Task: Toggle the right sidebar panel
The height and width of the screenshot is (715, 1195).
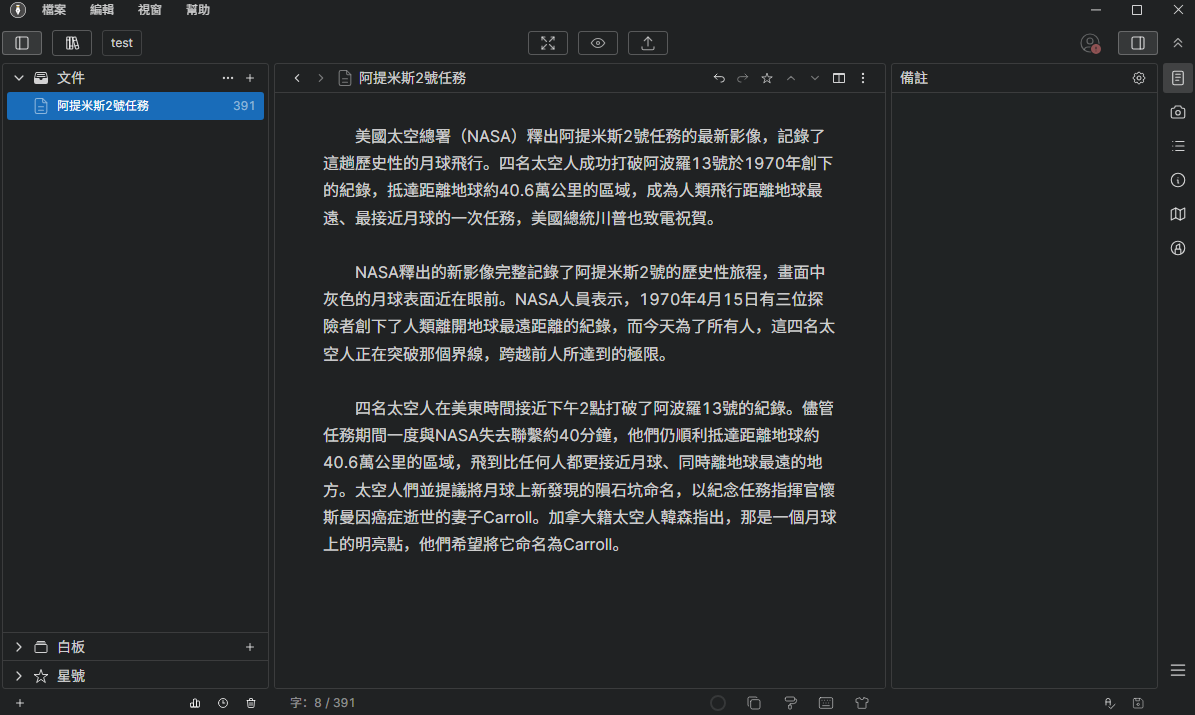Action: tap(1138, 43)
